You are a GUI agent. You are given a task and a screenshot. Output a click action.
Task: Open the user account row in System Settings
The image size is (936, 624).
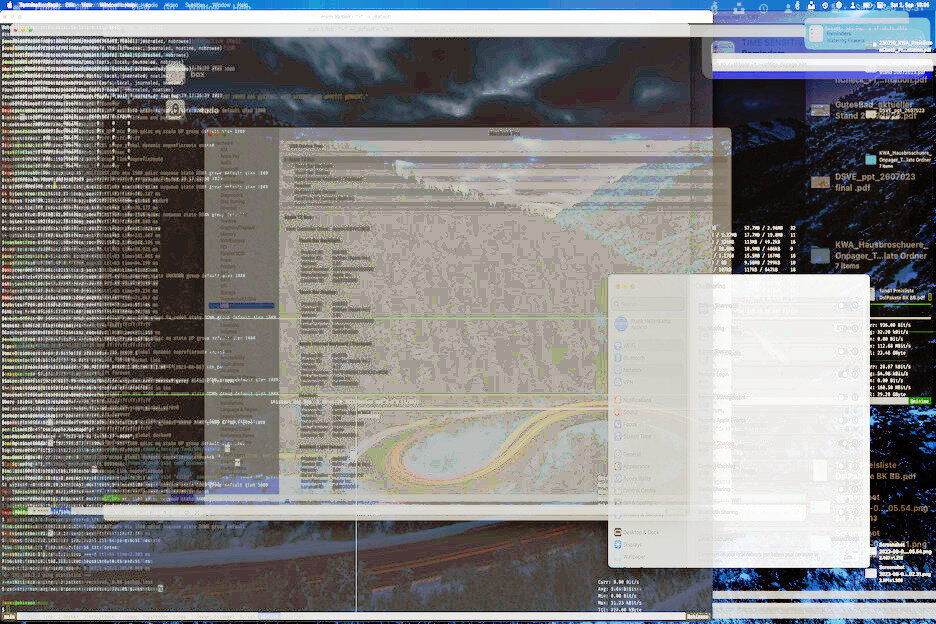click(648, 324)
